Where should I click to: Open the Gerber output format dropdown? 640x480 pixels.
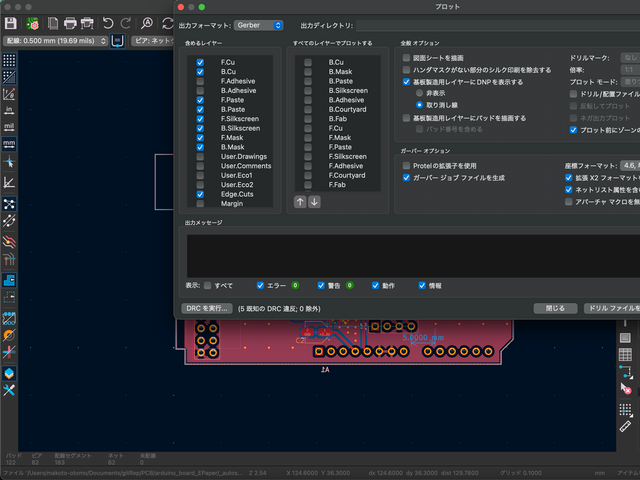coord(260,24)
